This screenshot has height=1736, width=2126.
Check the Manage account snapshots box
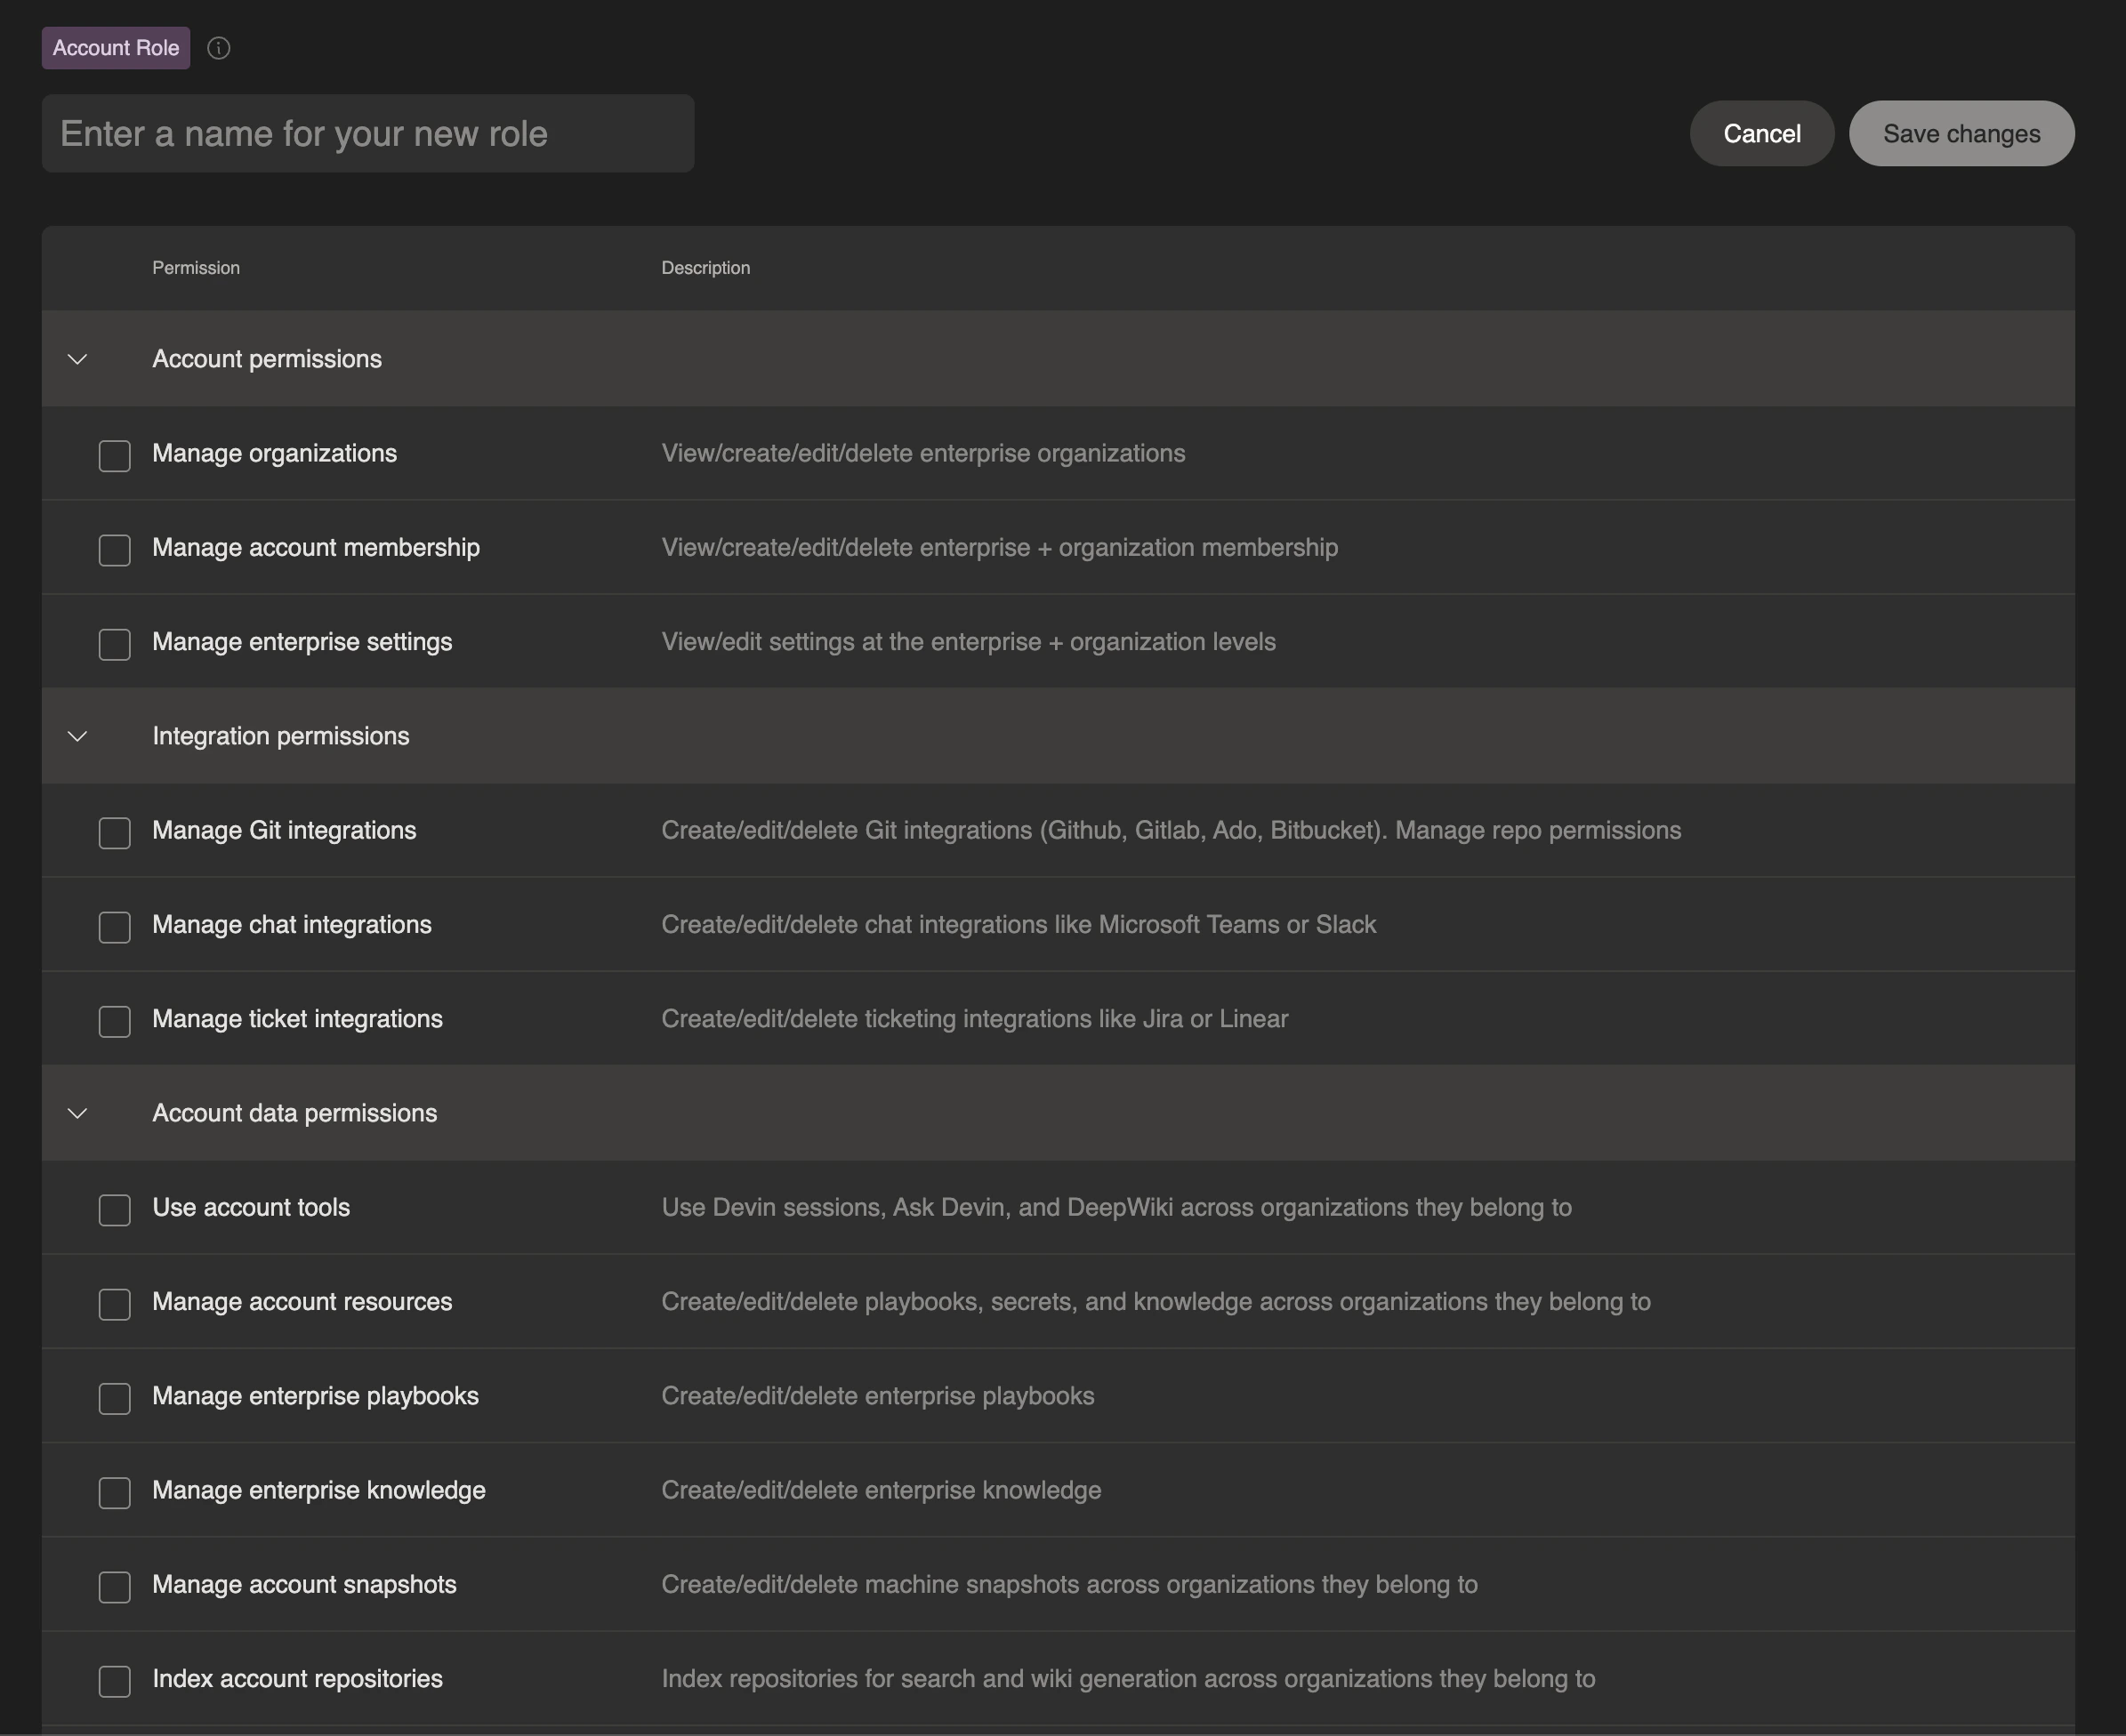click(115, 1587)
